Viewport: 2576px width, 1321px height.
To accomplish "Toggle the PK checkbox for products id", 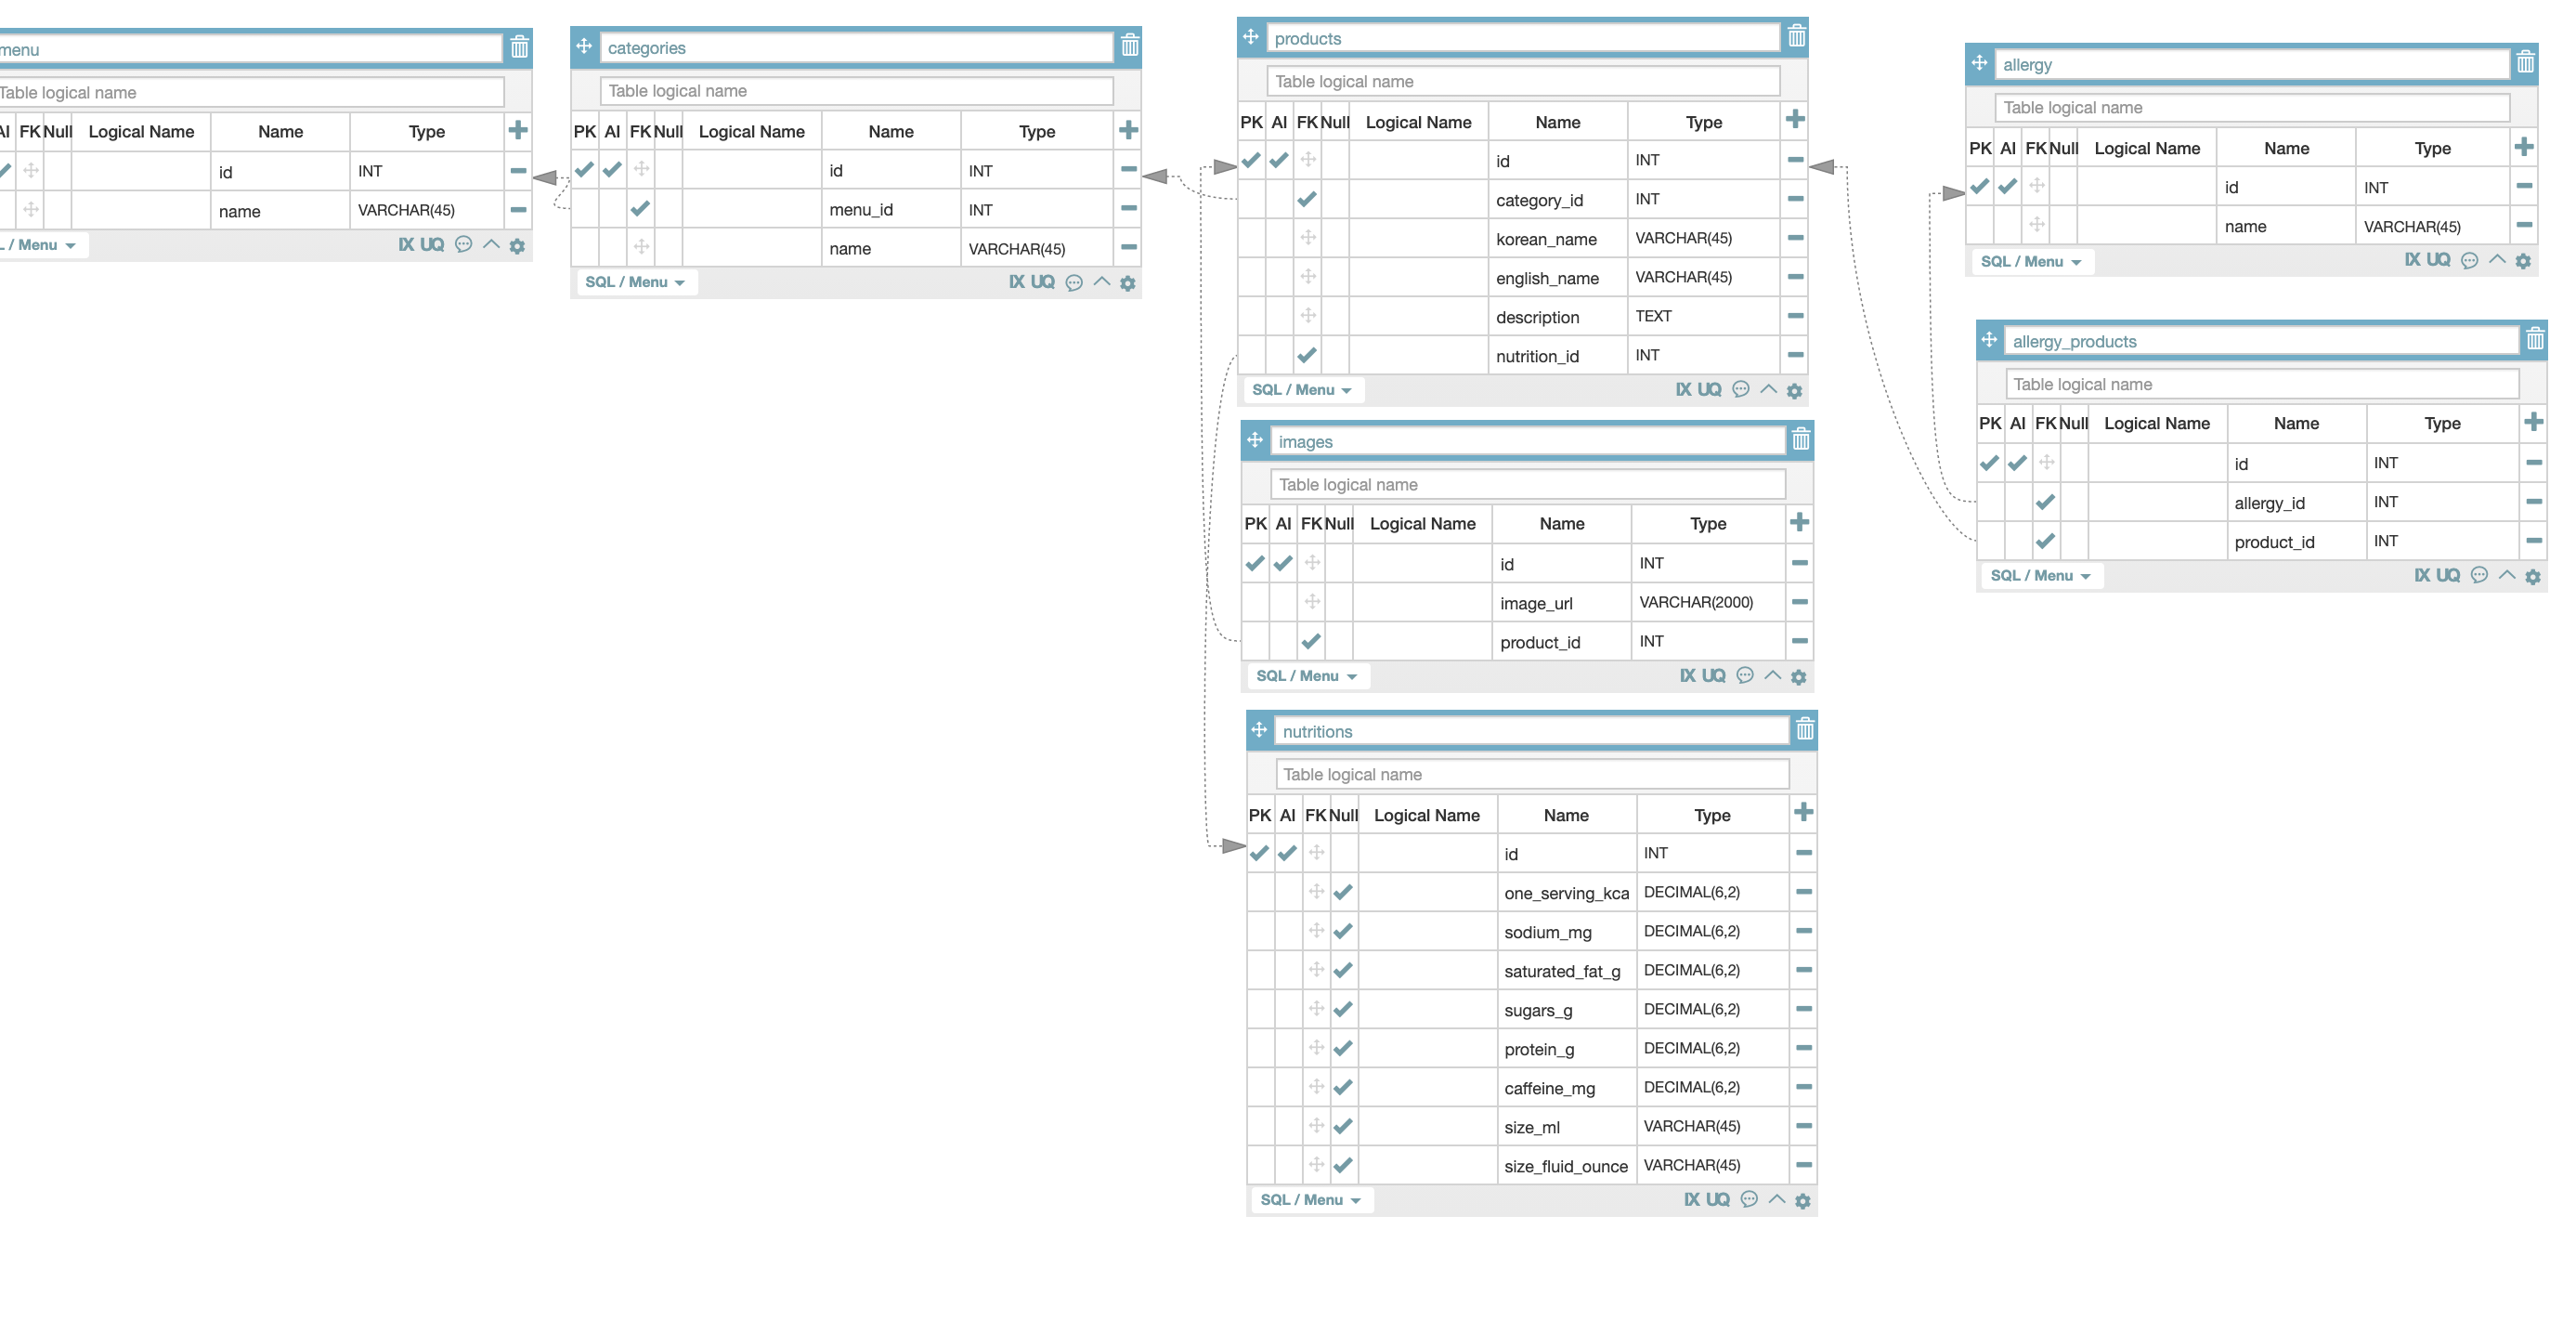I will (x=1251, y=160).
